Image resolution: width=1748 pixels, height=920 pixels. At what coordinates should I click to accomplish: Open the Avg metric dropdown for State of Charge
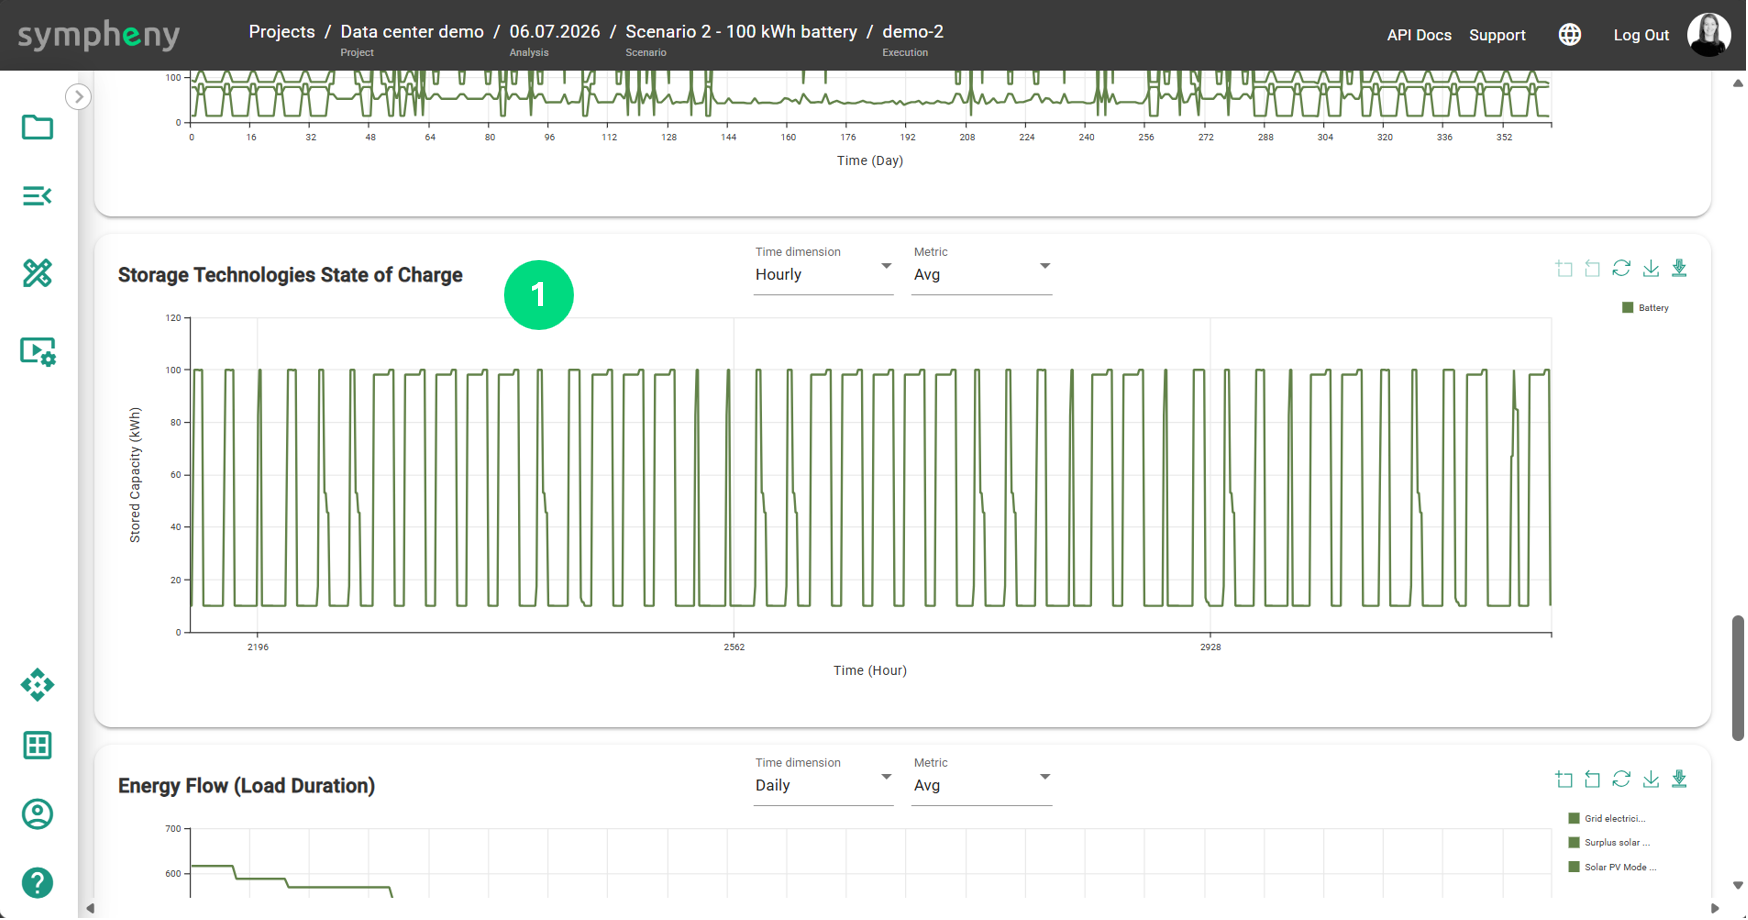tap(982, 275)
